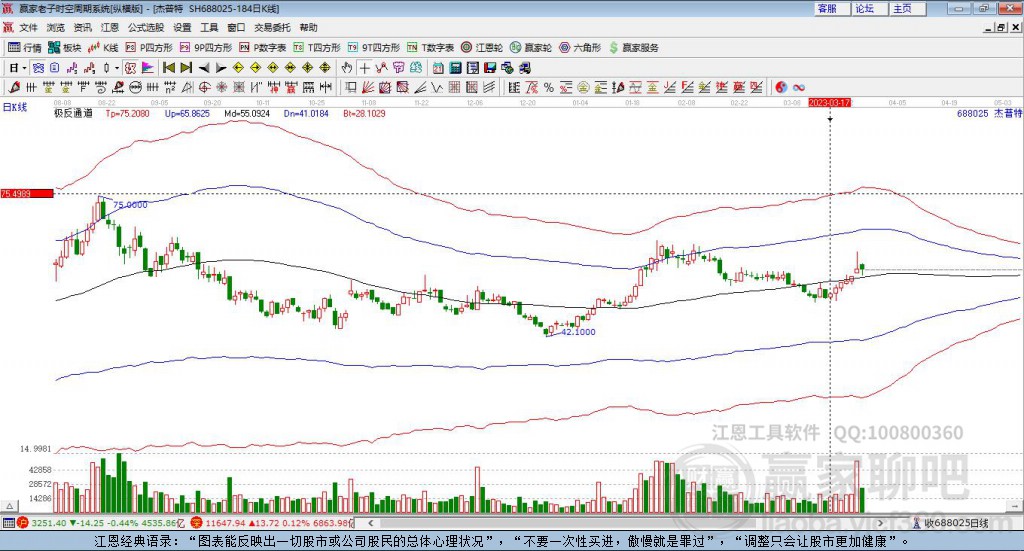1024x551 pixels.
Task: Click the 主页 homepage button
Action: [907, 8]
